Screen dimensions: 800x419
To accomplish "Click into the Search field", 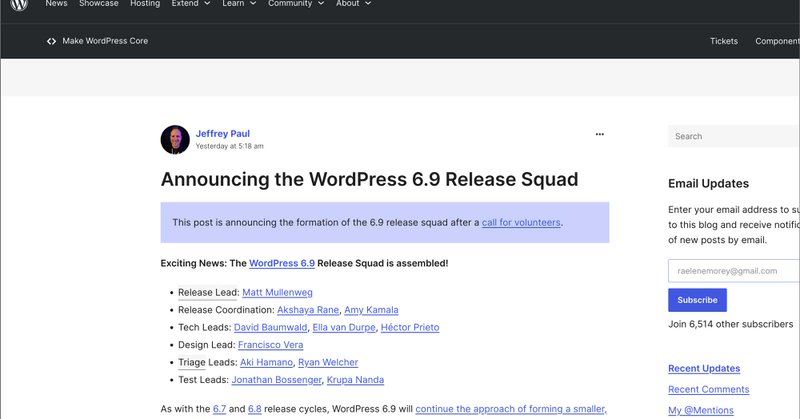I will (734, 136).
